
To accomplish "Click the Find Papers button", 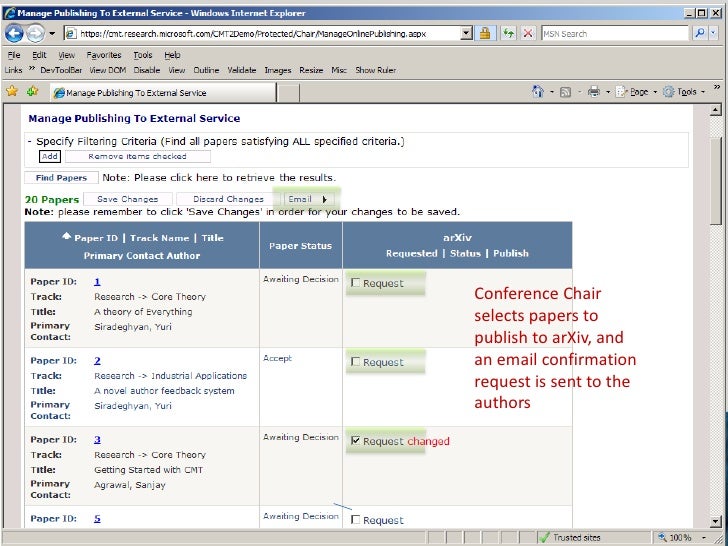I will pyautogui.click(x=61, y=178).
